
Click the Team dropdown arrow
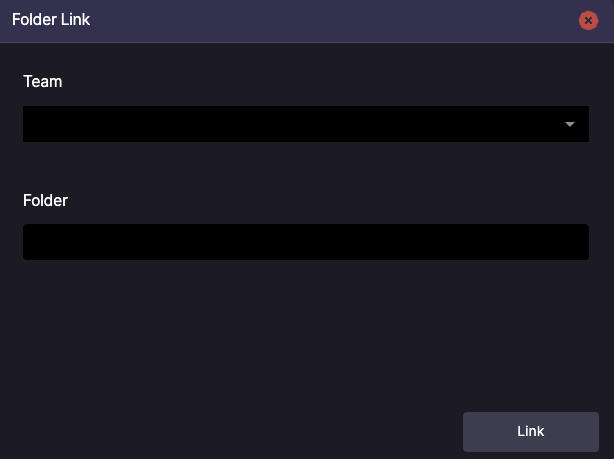570,124
